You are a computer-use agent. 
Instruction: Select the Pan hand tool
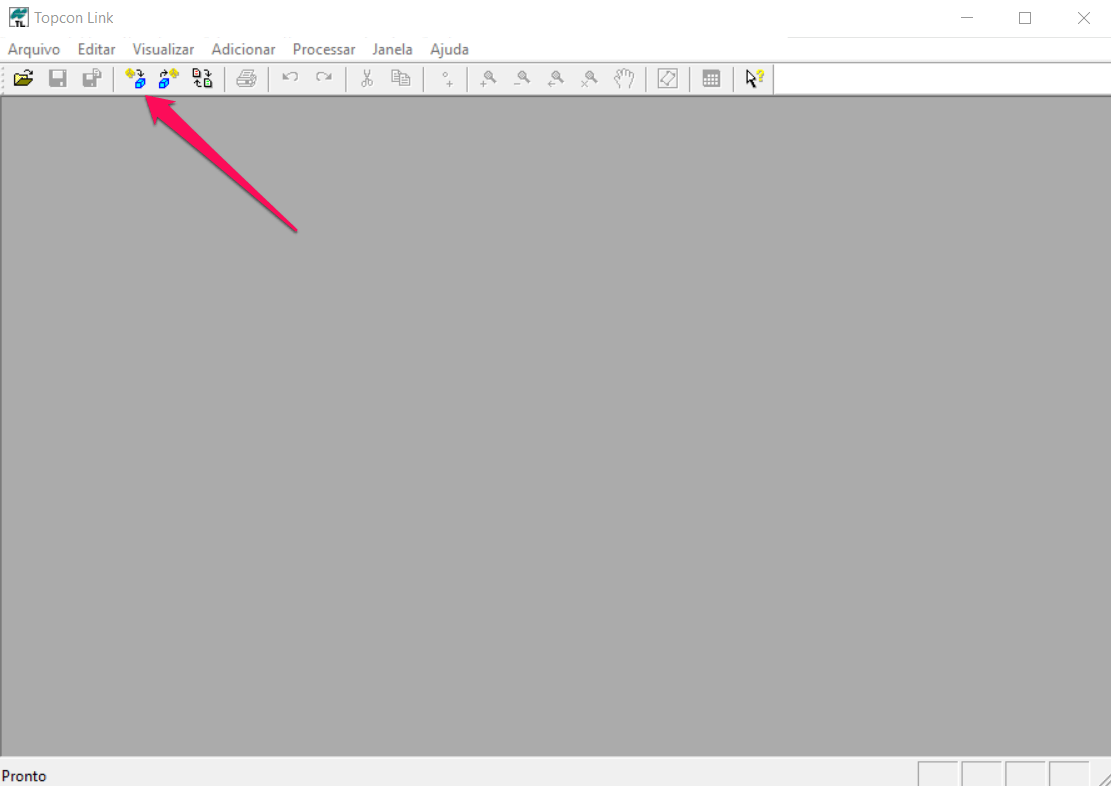pyautogui.click(x=624, y=78)
